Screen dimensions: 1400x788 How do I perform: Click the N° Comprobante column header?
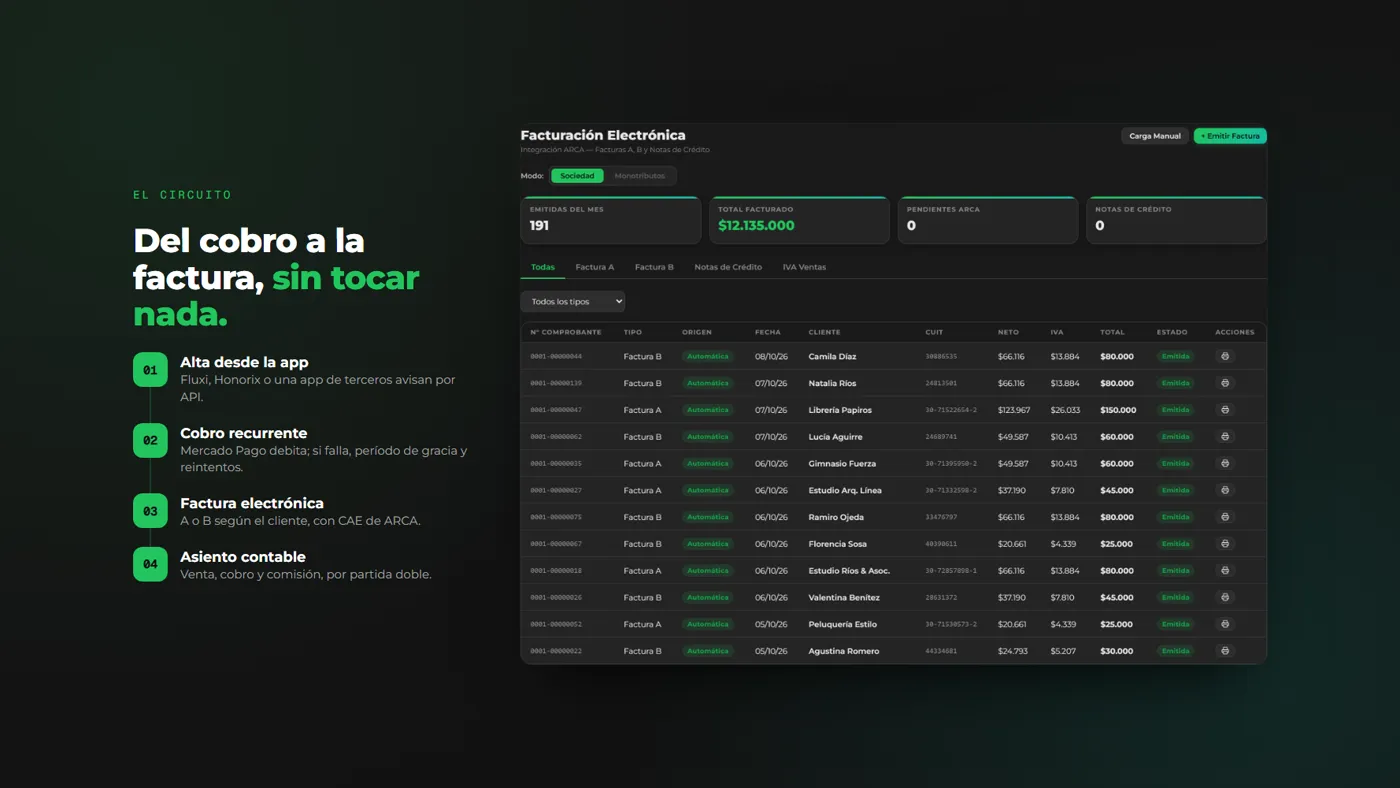click(x=566, y=332)
